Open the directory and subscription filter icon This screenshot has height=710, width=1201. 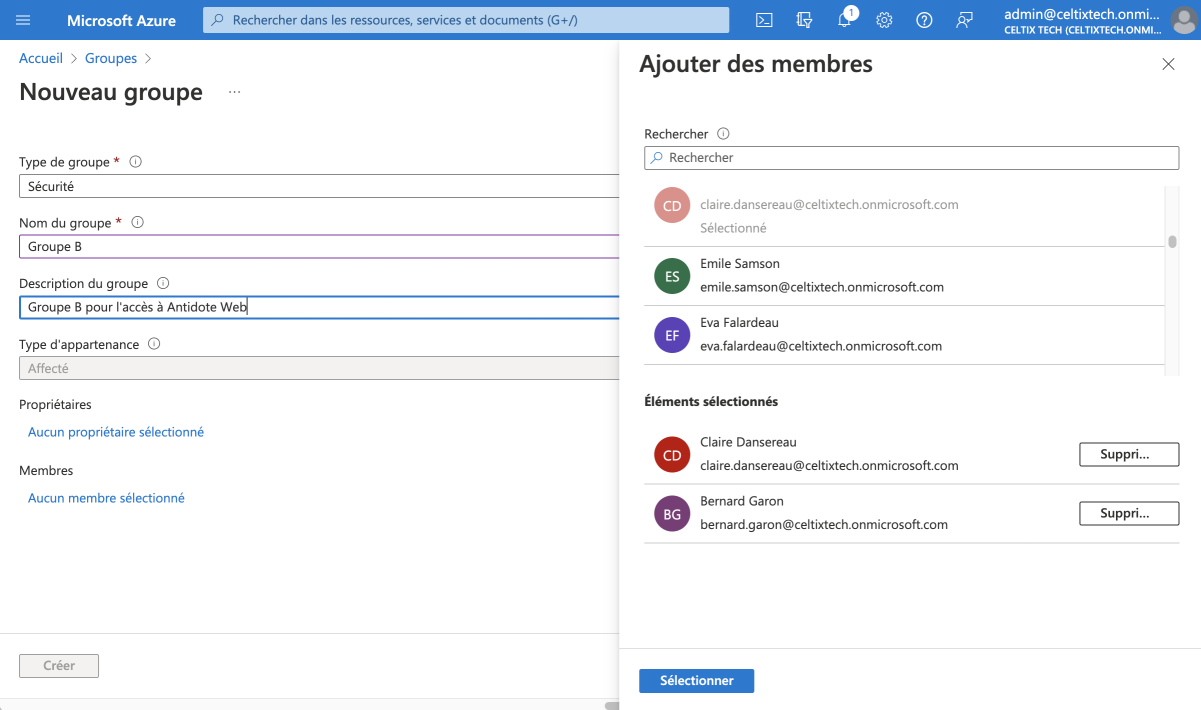(804, 20)
